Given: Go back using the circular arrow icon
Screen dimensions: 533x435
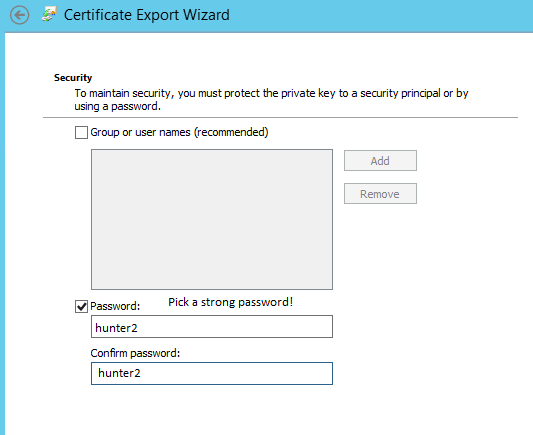Looking at the screenshot, I should coord(19,15).
